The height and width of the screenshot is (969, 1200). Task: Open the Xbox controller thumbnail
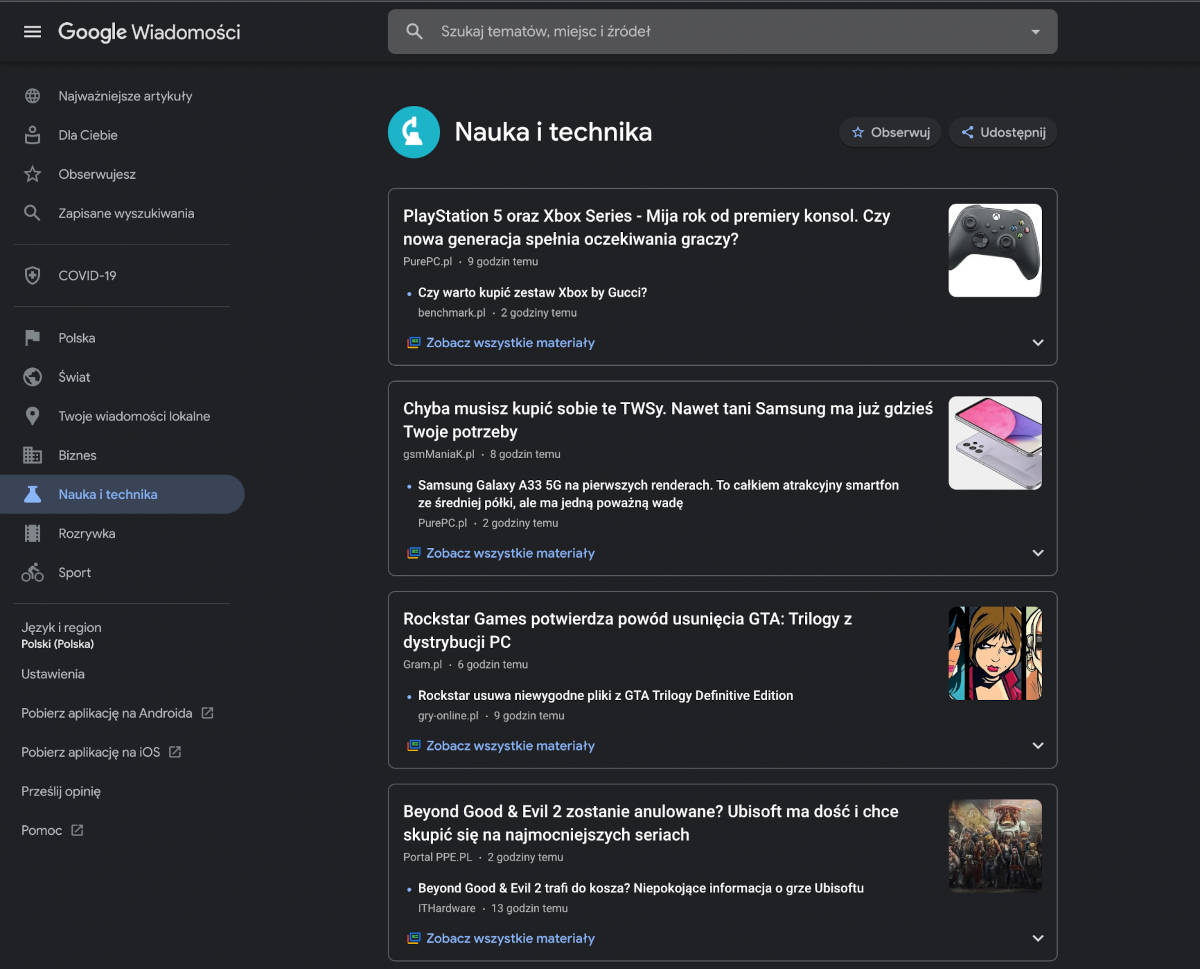click(995, 250)
